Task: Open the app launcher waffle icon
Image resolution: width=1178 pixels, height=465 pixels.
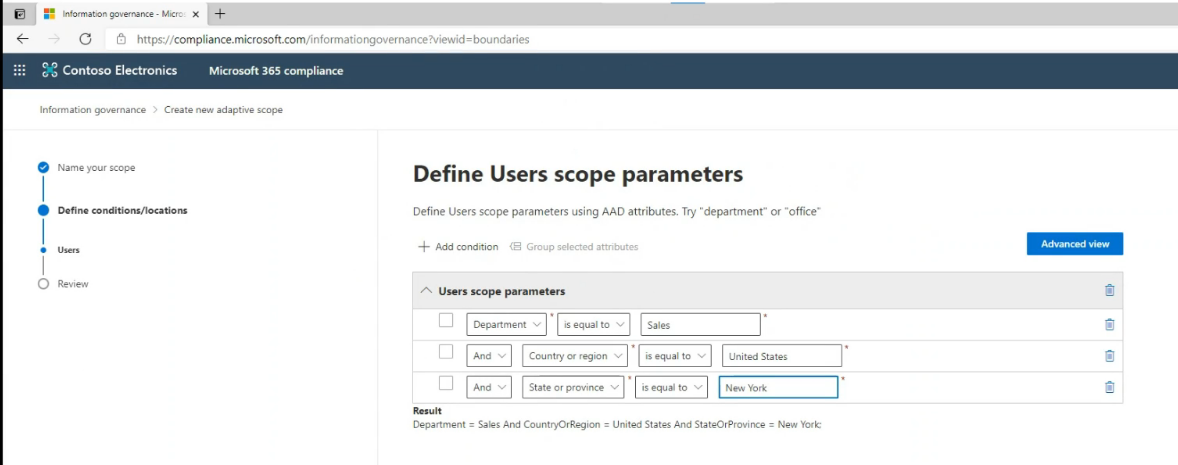Action: pos(19,70)
